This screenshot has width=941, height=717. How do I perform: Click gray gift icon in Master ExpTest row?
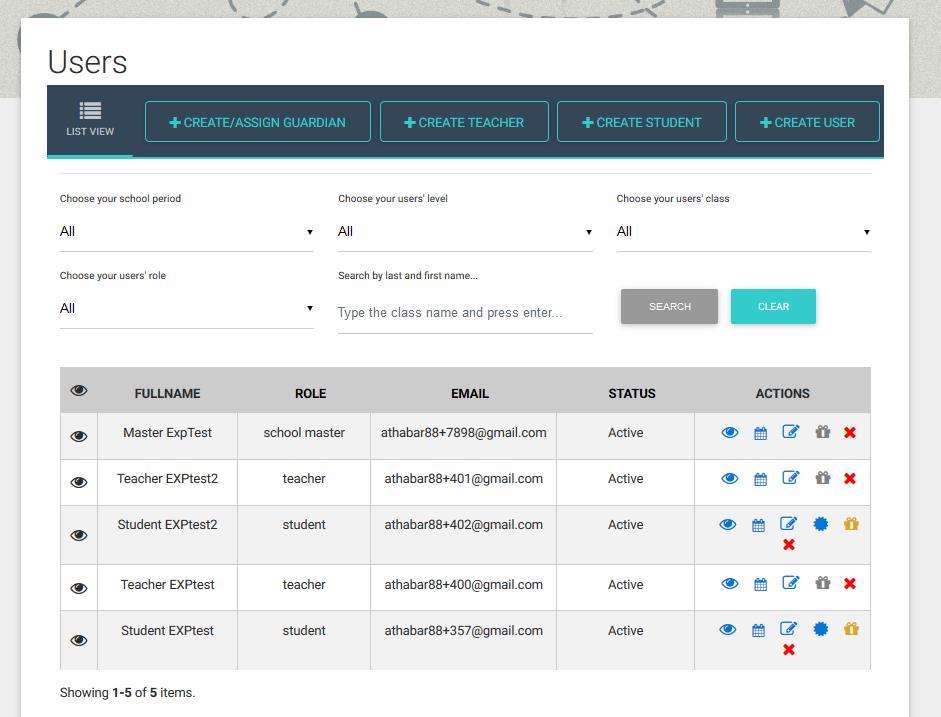tap(823, 431)
